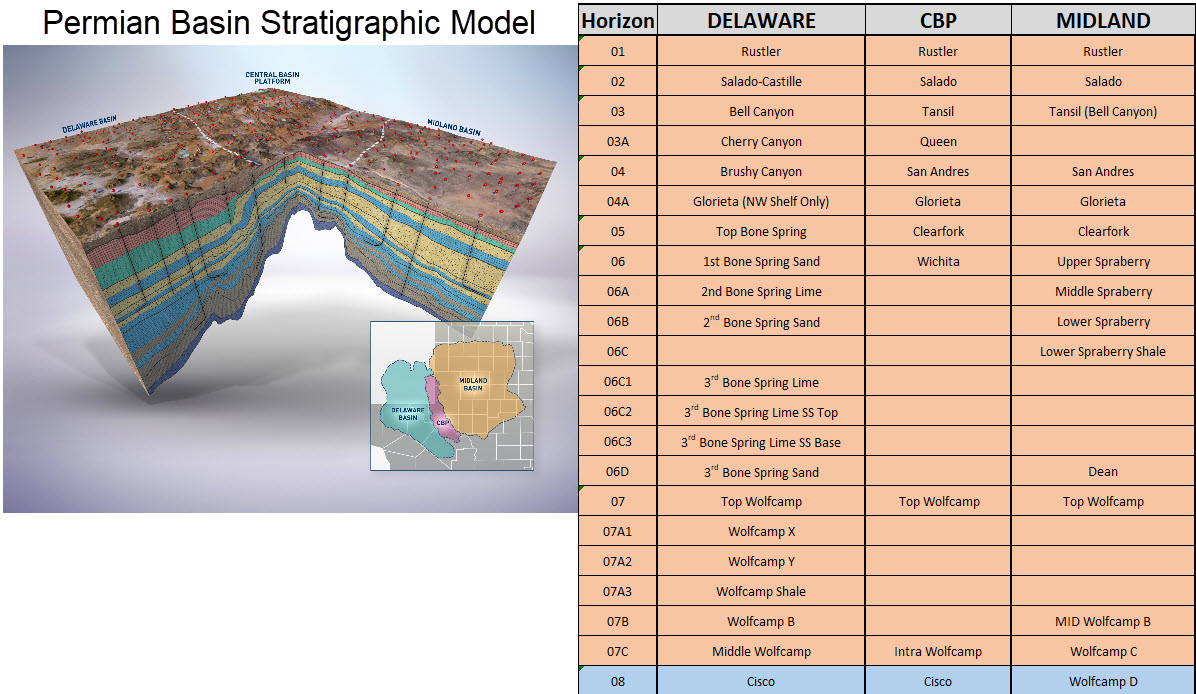This screenshot has height=694, width=1196.
Task: Click the inset basin location map
Action: 450,397
